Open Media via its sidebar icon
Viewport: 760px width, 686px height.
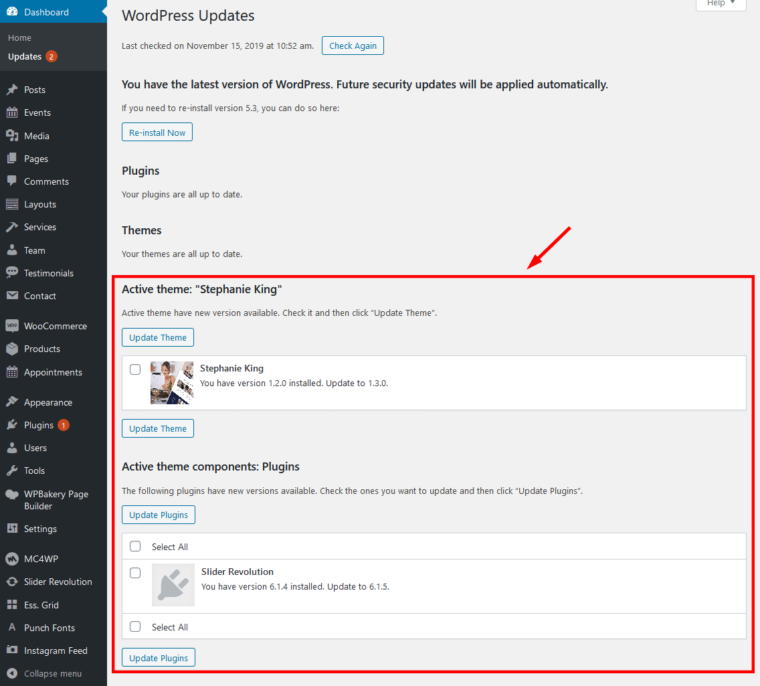[x=12, y=136]
